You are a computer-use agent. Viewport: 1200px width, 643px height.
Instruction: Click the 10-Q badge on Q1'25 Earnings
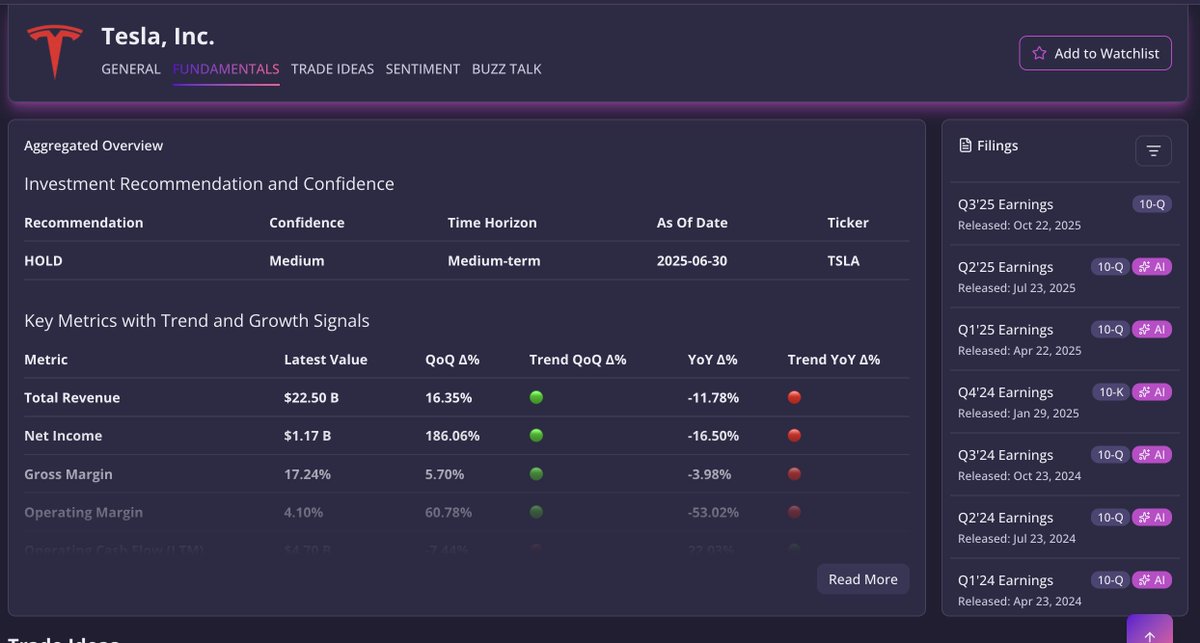[x=1110, y=329]
